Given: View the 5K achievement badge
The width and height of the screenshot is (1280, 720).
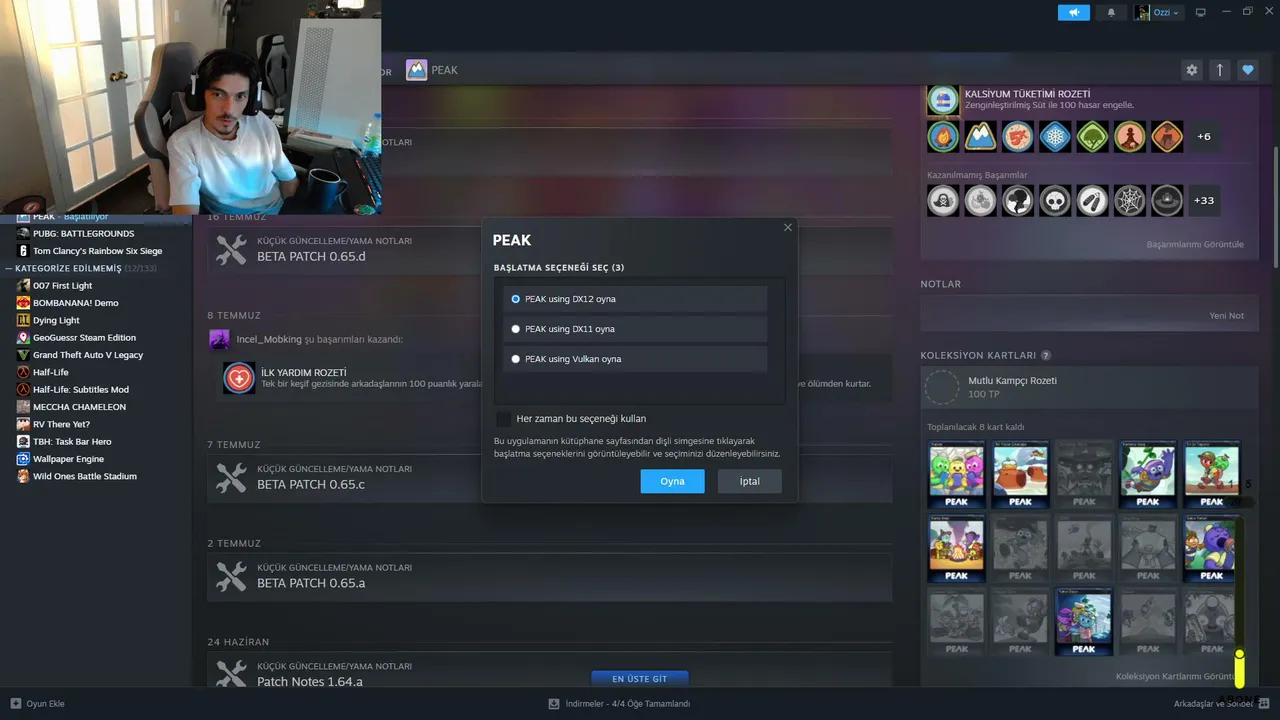Looking at the screenshot, I should 1018,136.
